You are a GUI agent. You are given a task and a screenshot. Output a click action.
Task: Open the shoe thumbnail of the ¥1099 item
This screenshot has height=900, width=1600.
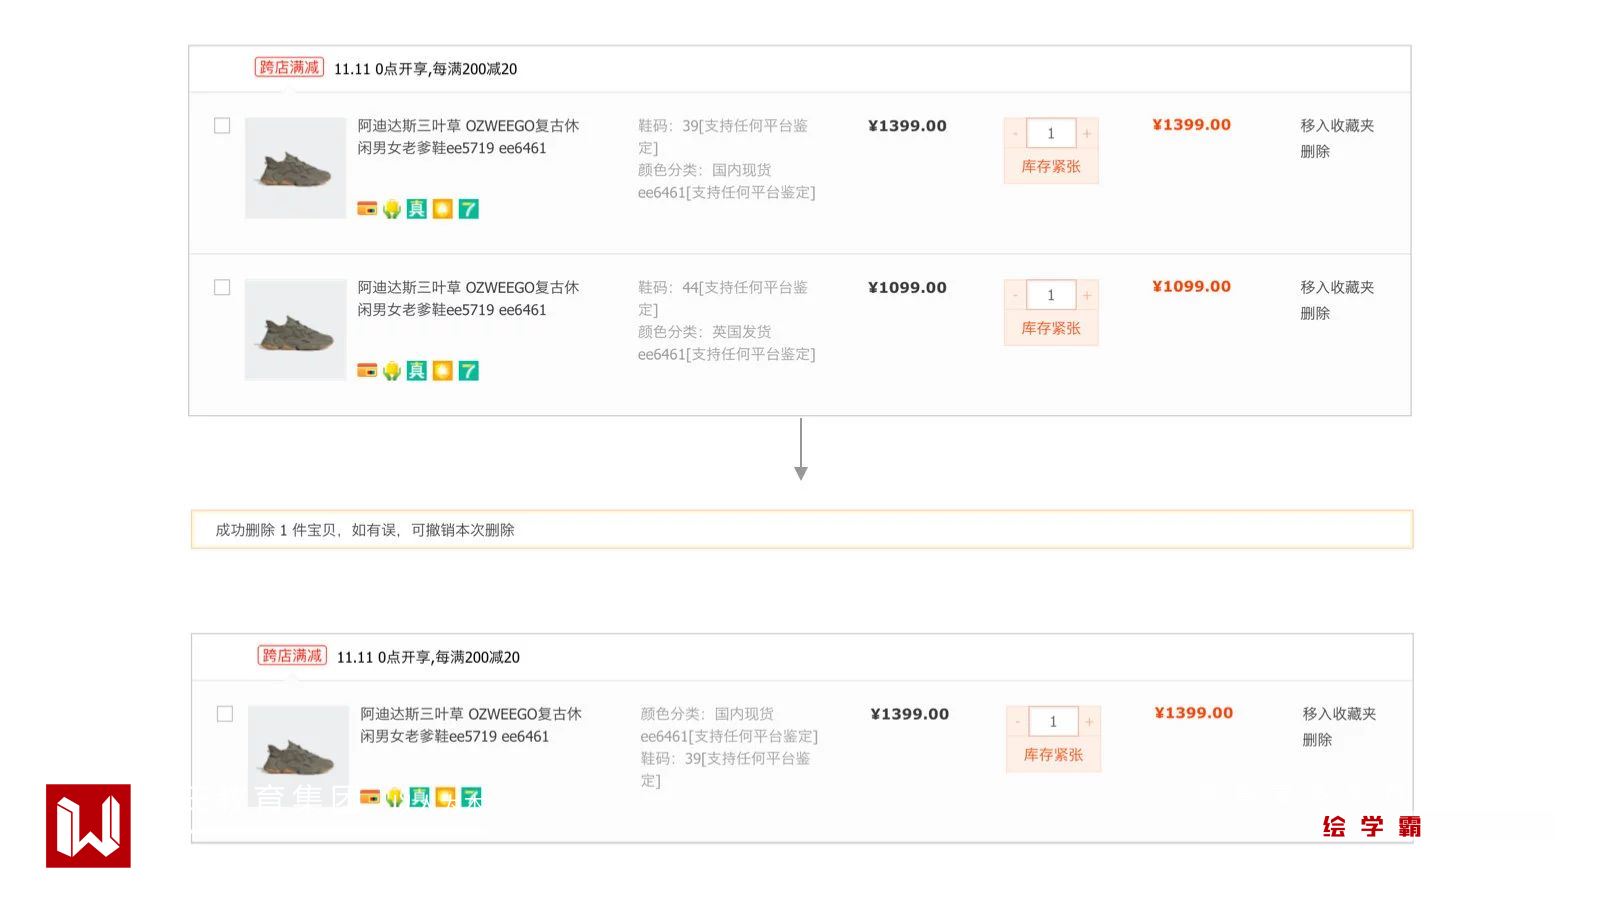295,330
